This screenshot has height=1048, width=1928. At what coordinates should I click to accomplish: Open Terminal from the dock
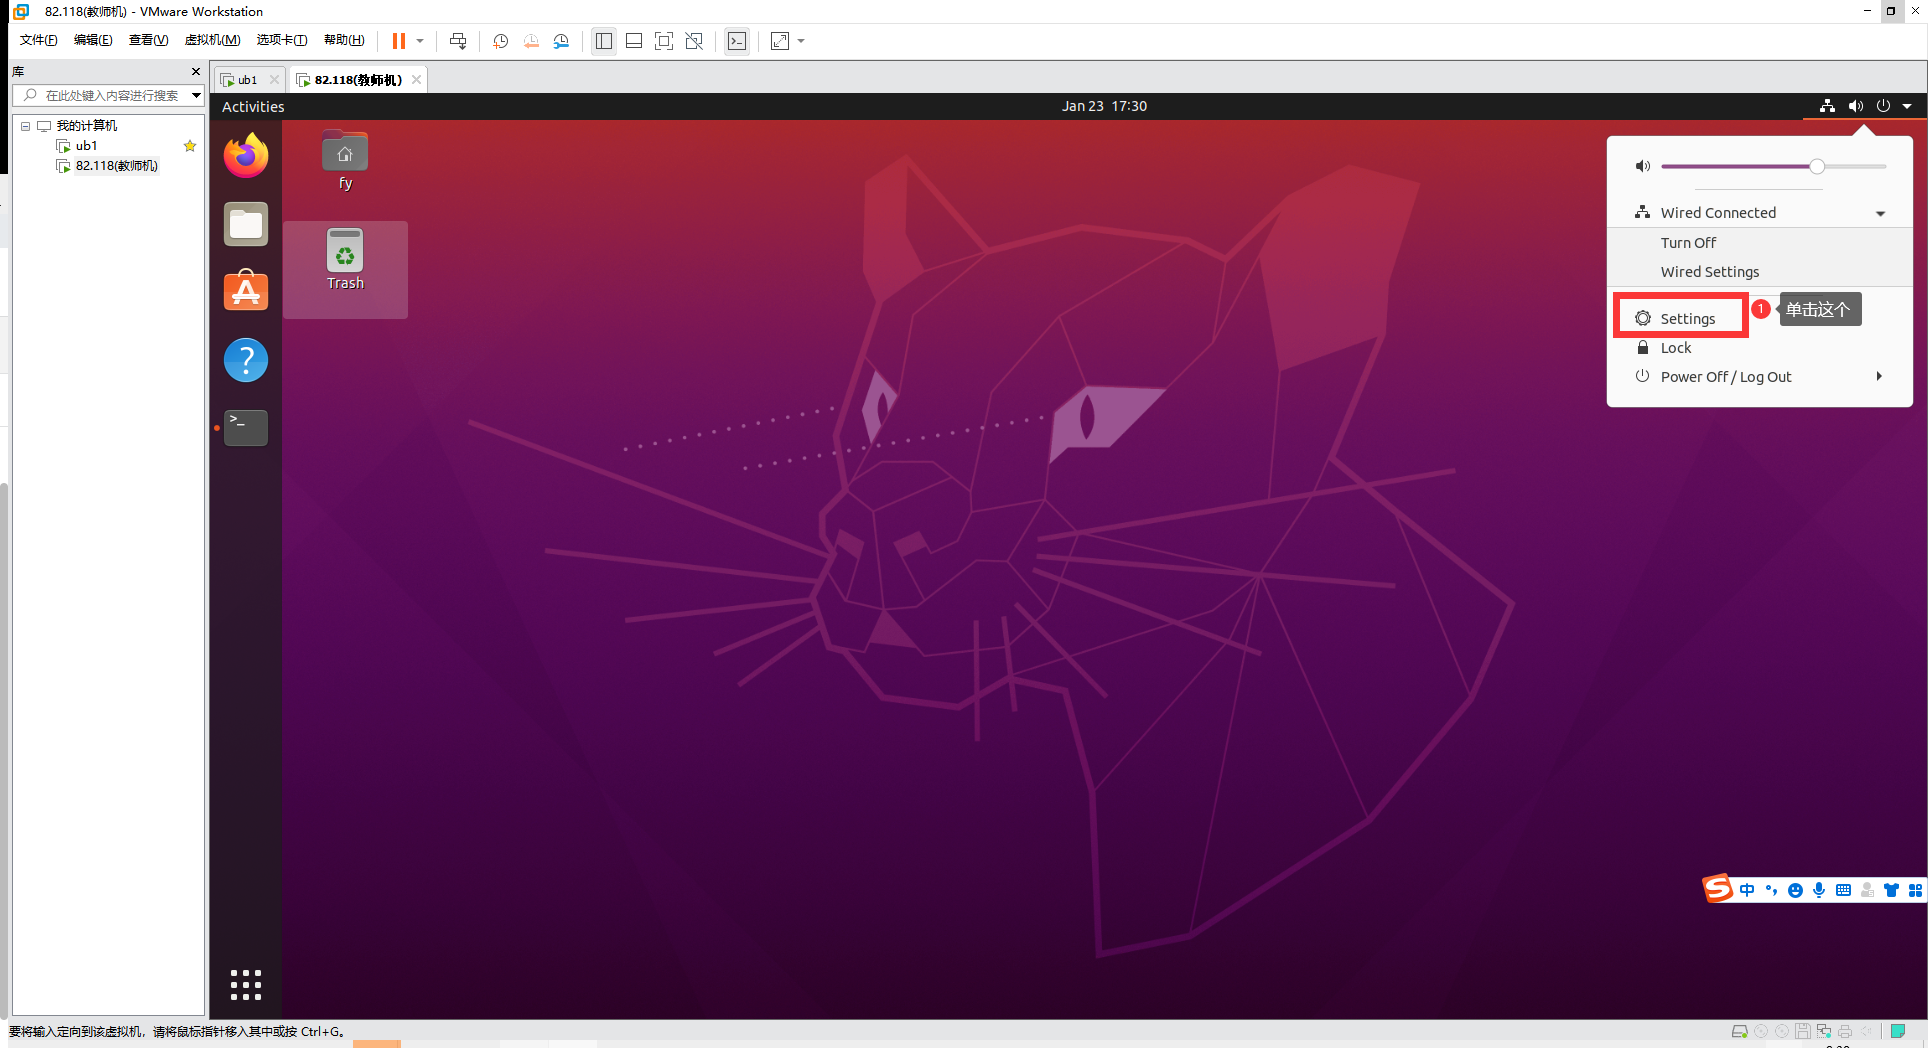coord(246,427)
